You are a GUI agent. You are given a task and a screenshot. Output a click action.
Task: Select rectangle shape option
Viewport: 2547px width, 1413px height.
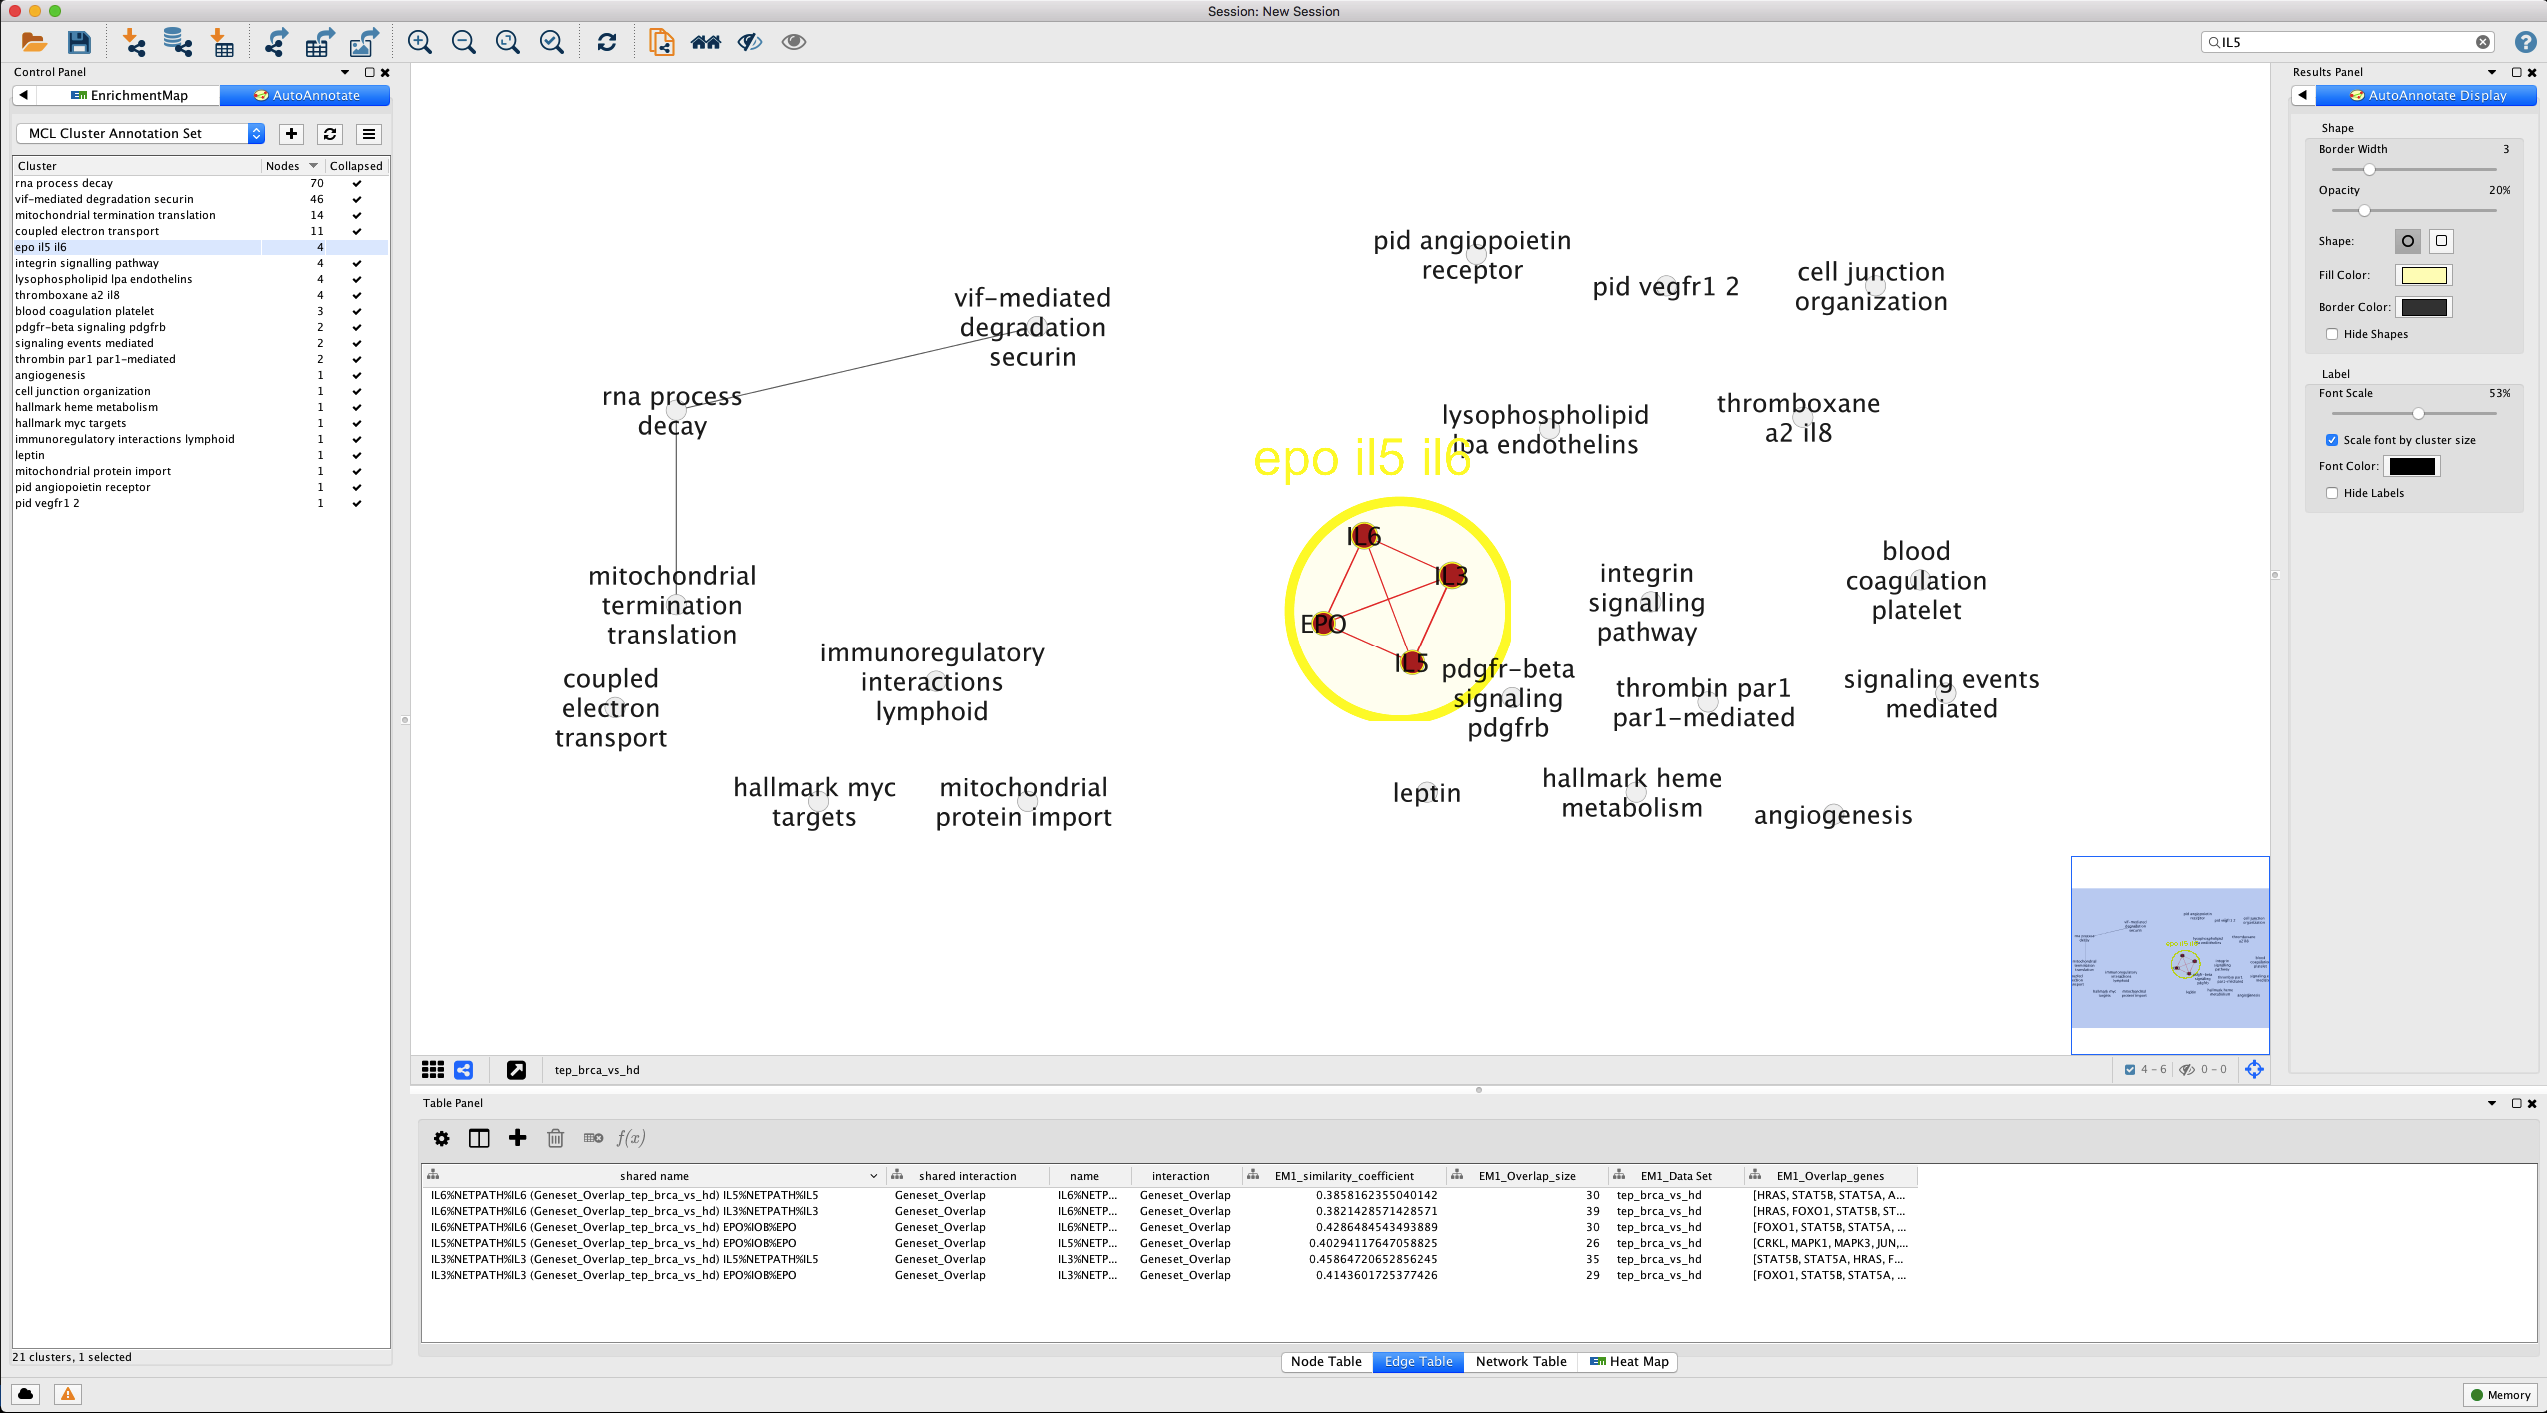2441,241
